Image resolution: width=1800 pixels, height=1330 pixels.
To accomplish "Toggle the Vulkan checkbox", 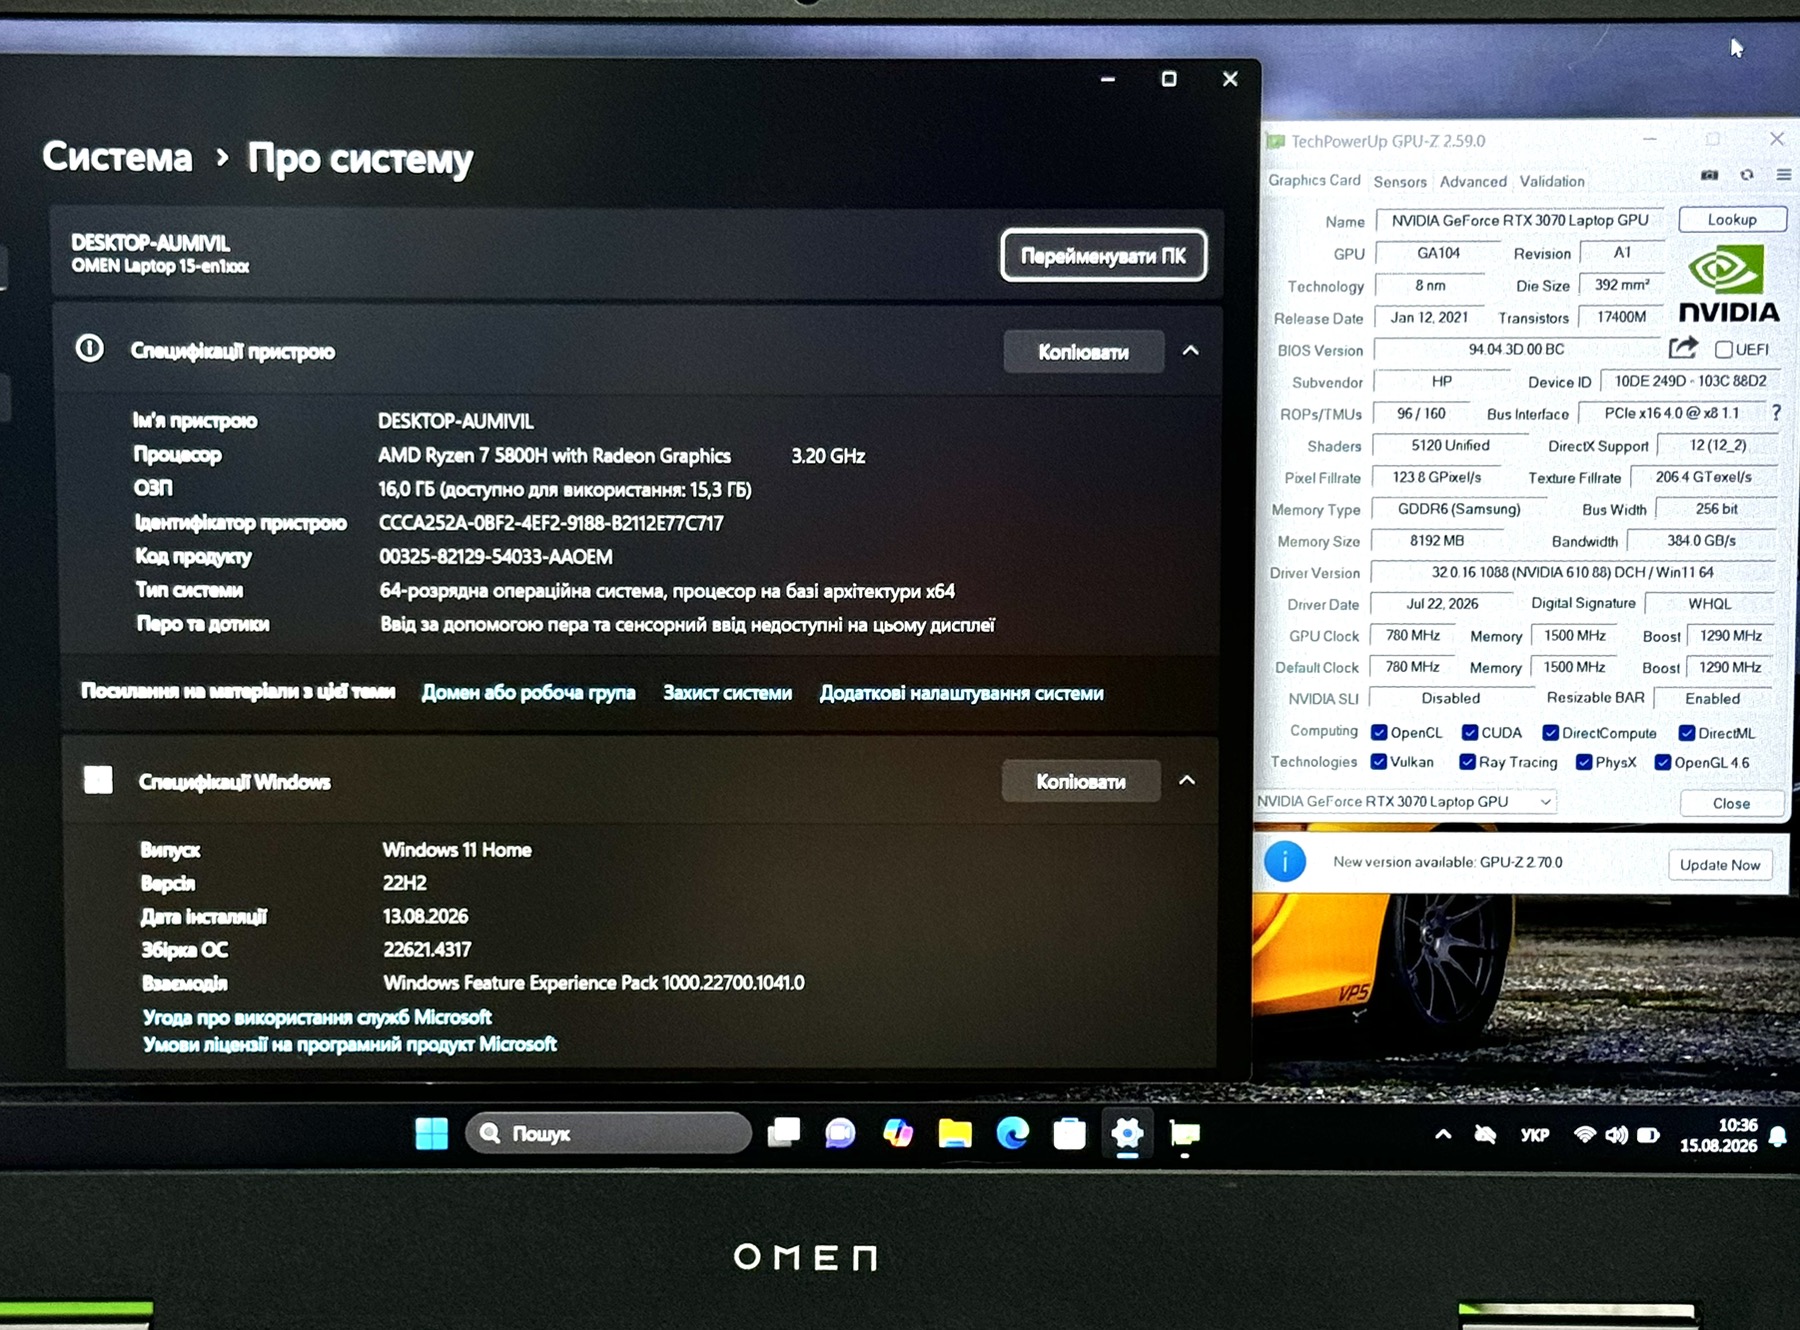I will click(1378, 762).
